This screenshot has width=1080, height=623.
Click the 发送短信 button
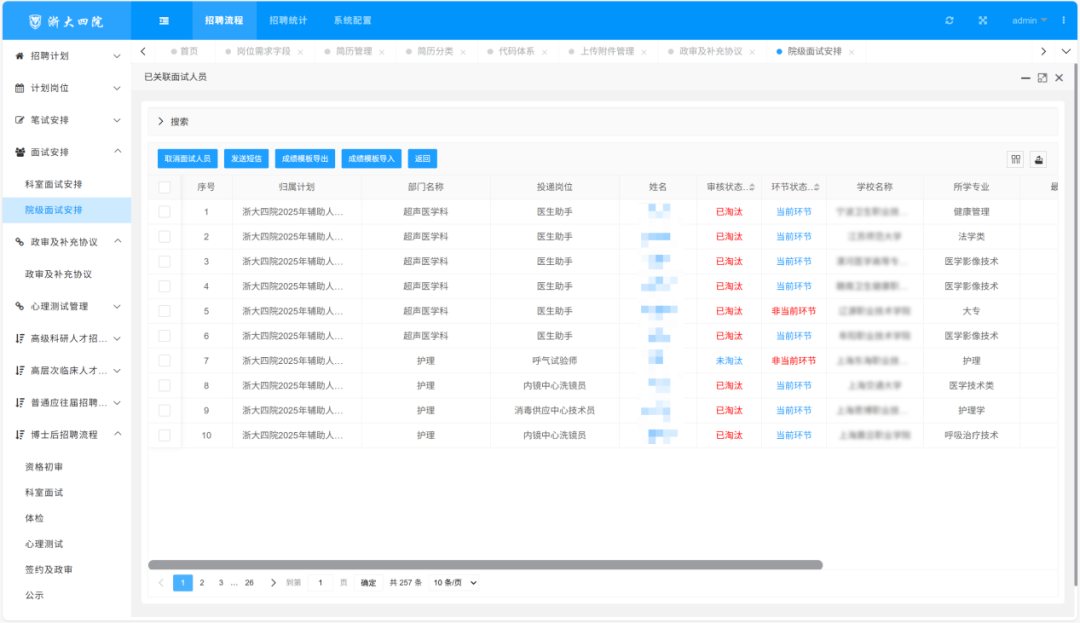point(246,159)
